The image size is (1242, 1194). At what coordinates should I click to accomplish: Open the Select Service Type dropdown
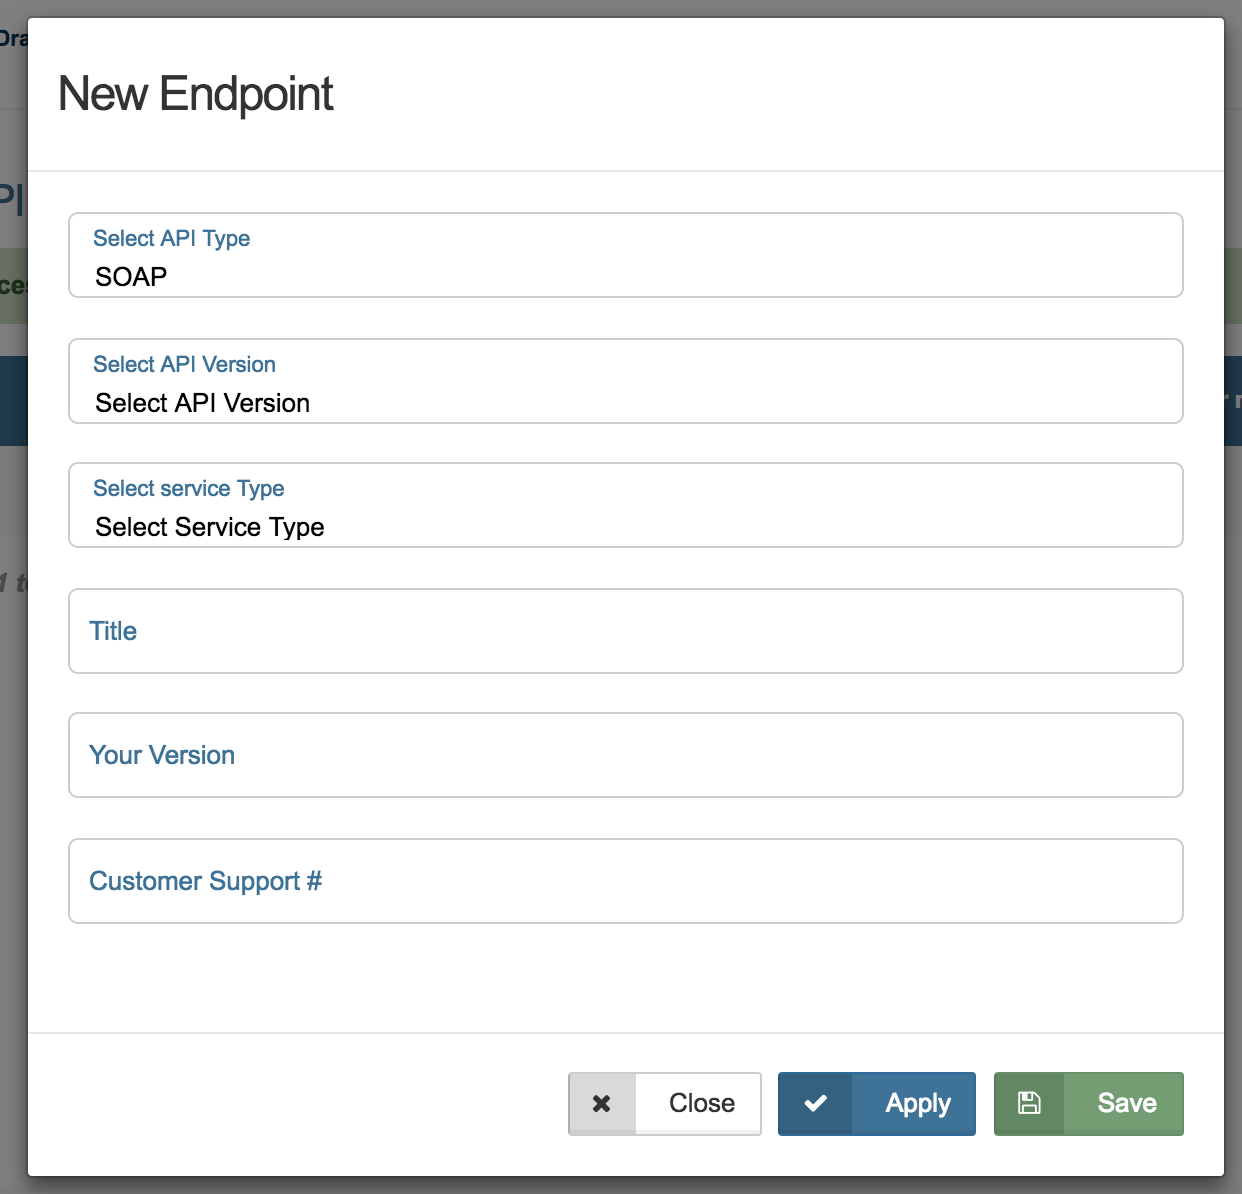click(x=625, y=527)
